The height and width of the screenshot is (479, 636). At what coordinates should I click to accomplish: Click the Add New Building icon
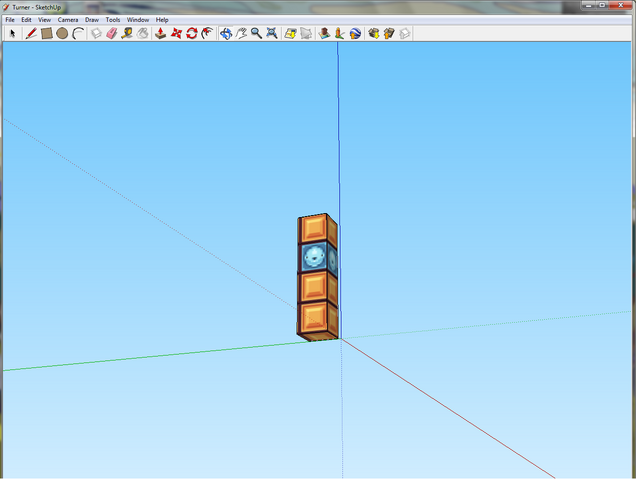324,33
